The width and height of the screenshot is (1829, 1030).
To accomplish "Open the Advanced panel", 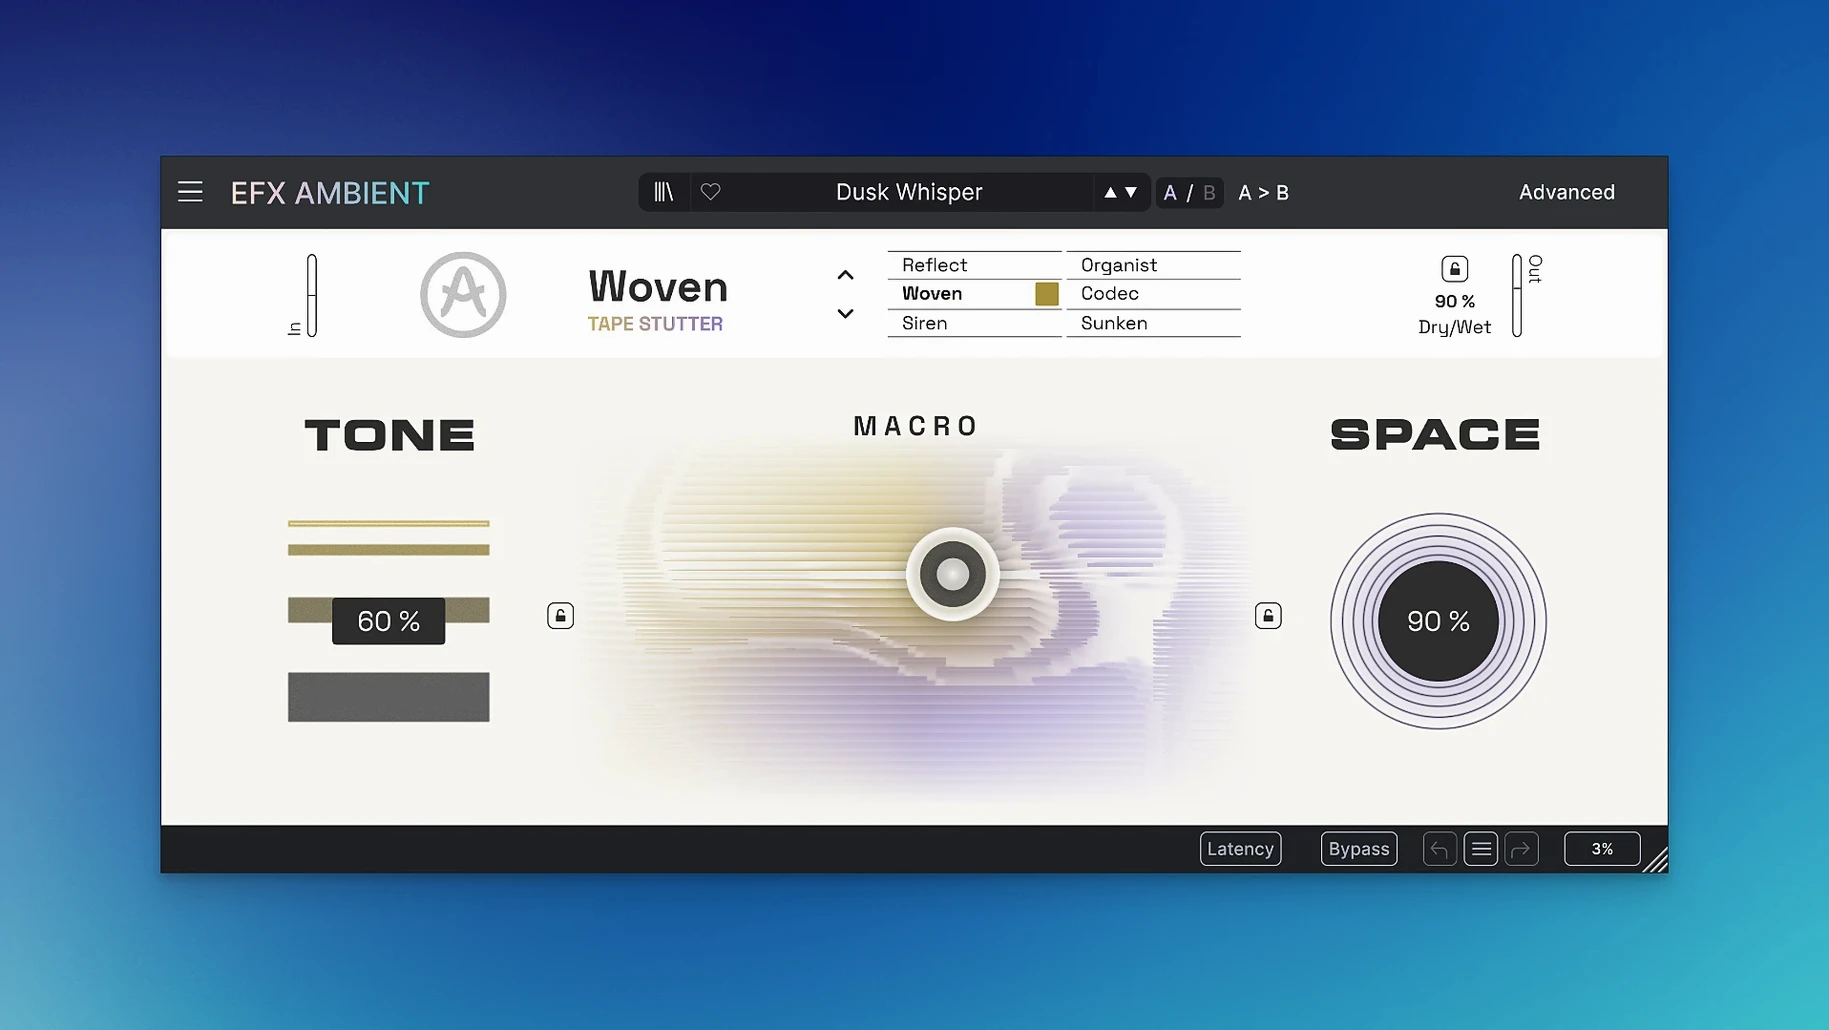I will (x=1566, y=192).
